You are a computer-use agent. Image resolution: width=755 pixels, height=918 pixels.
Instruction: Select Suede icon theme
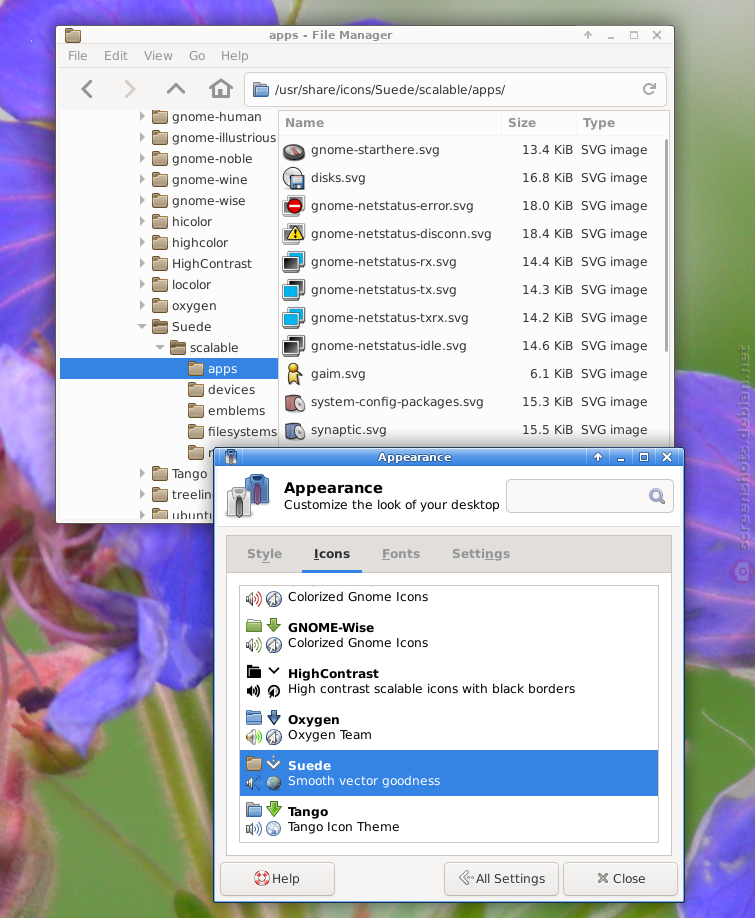[449, 773]
